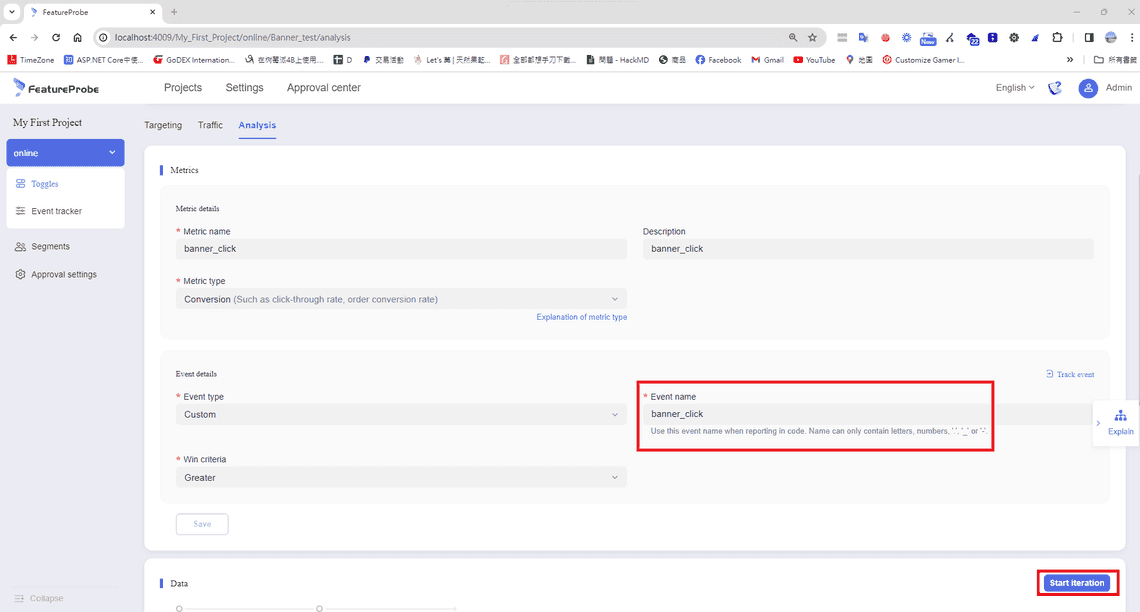
Task: Click the browser reload icon
Action: [x=56, y=37]
